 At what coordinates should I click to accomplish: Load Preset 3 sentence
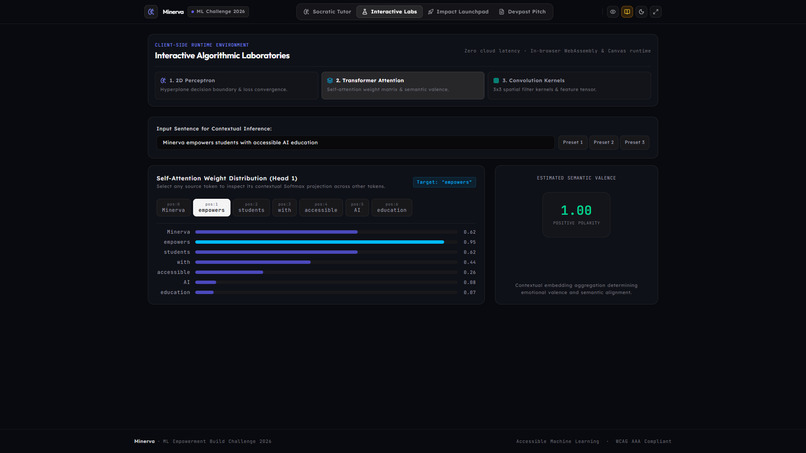(634, 142)
